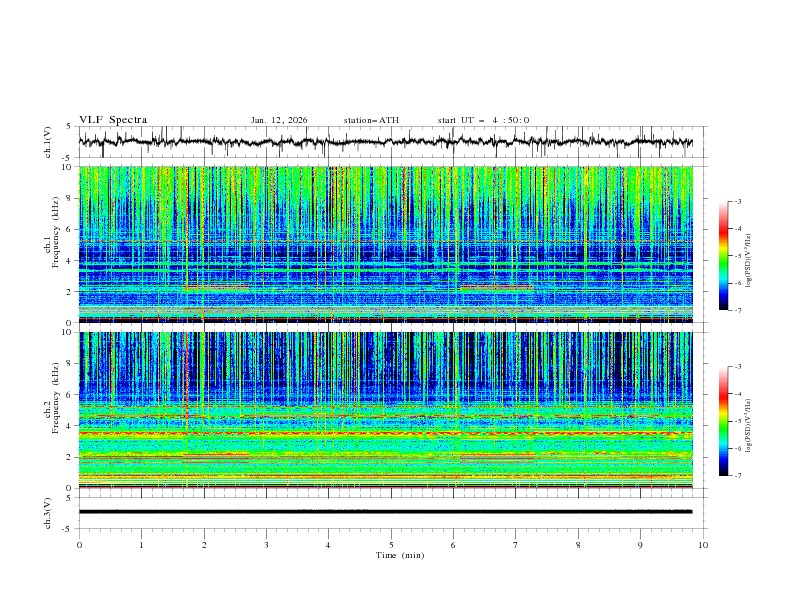Click the time axis tick label "2"

[204, 545]
